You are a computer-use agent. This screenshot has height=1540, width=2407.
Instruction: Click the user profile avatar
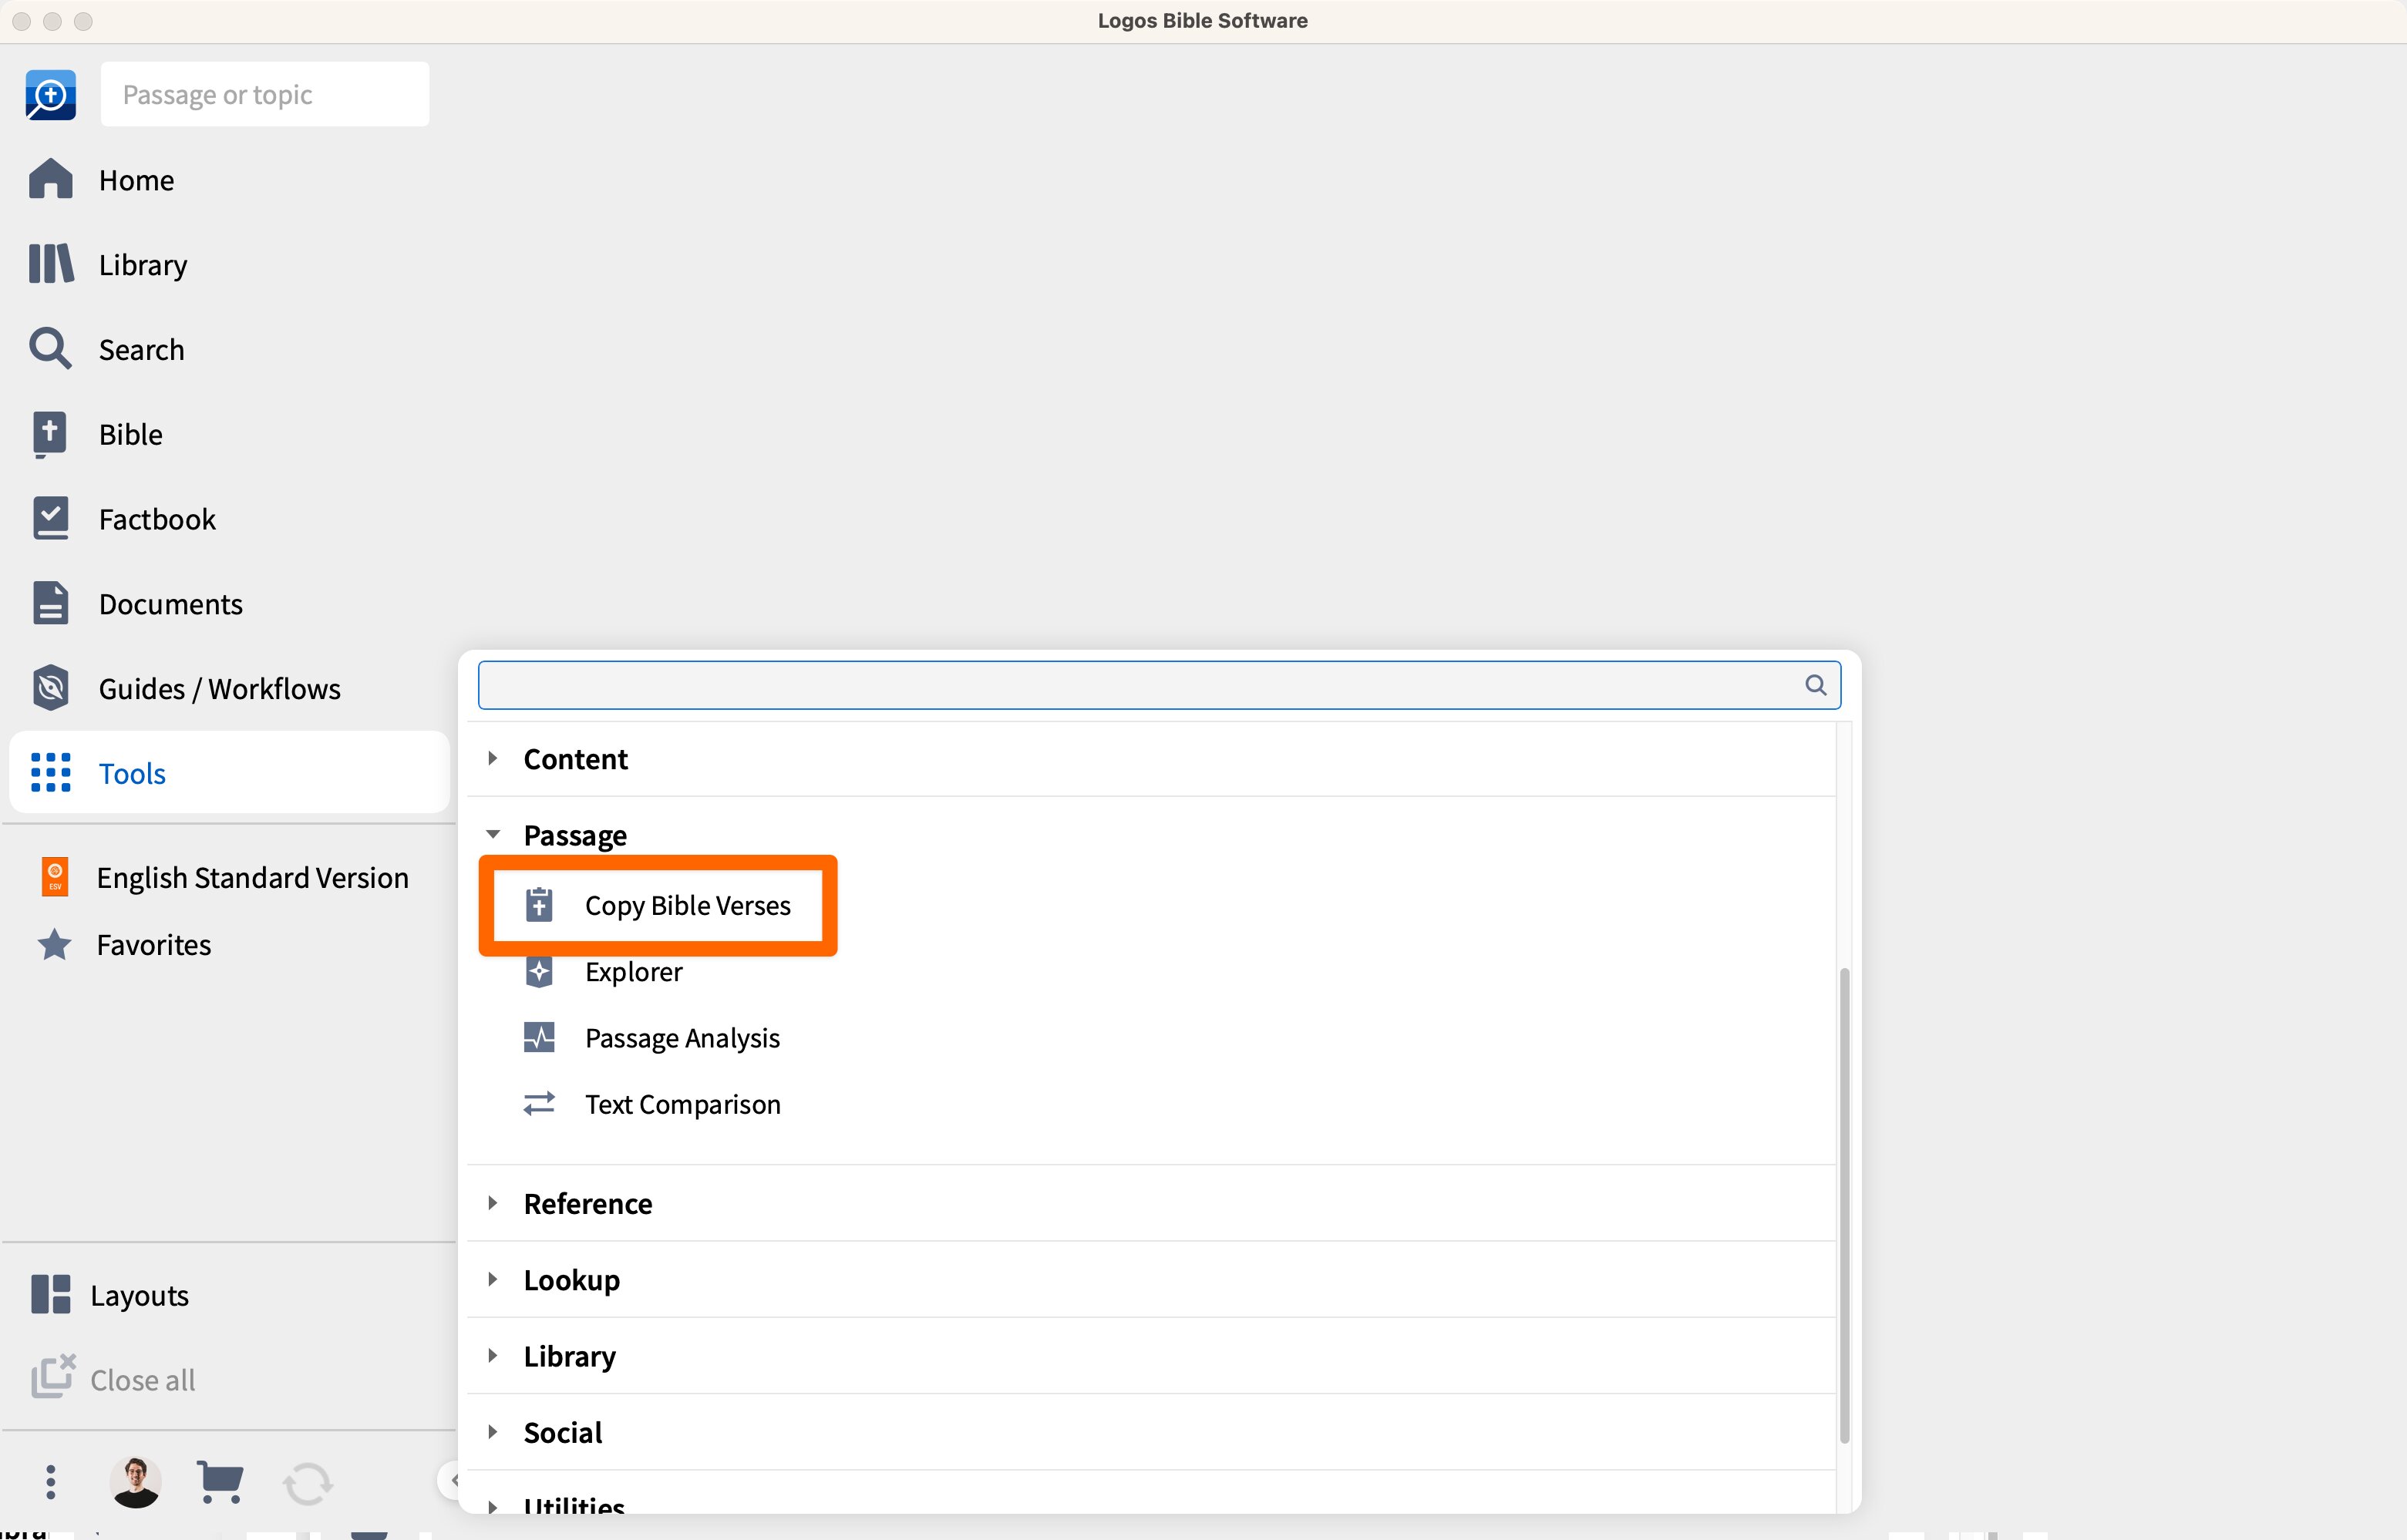click(135, 1481)
